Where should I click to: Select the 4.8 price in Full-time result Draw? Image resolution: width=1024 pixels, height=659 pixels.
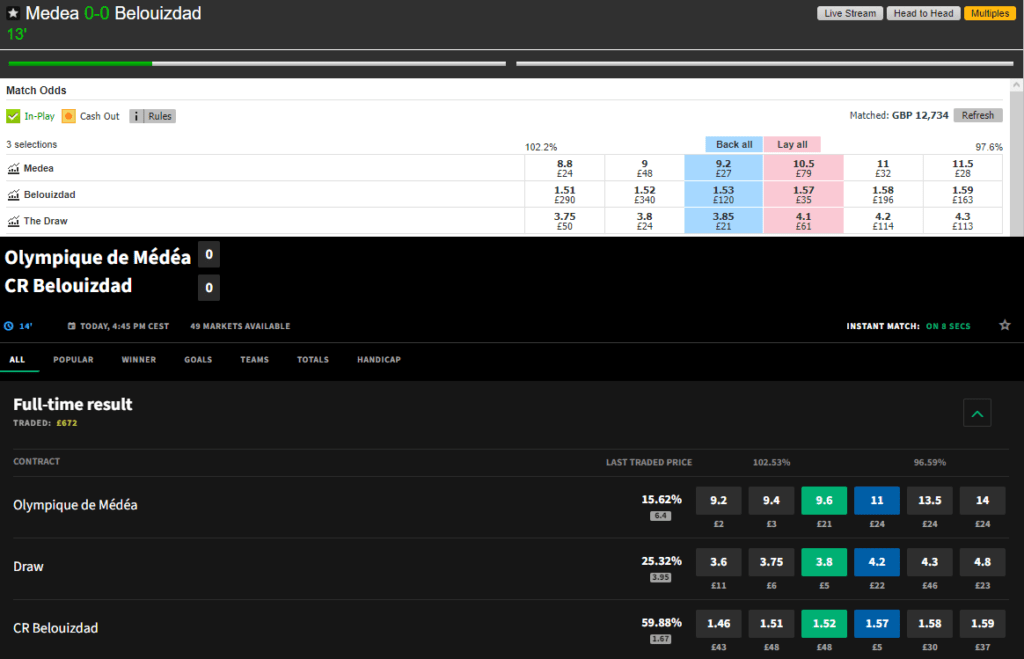pyautogui.click(x=982, y=562)
